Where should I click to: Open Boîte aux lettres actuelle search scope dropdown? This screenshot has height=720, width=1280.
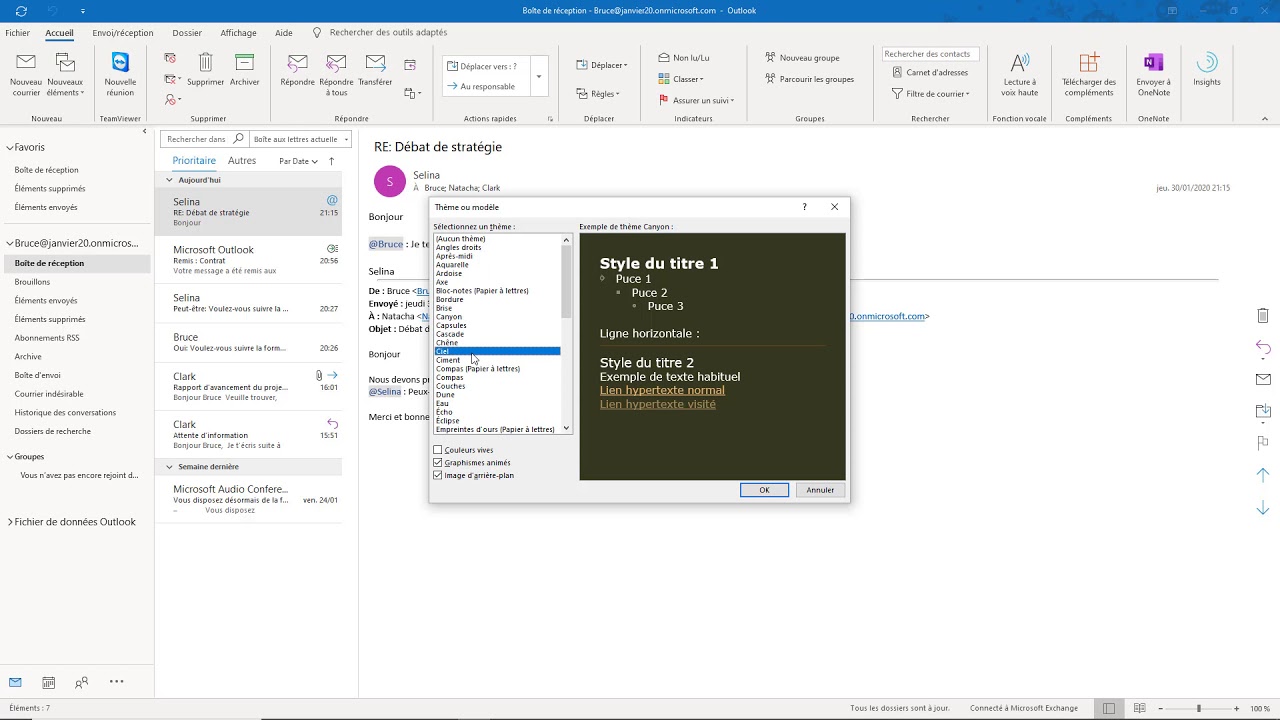(x=300, y=139)
